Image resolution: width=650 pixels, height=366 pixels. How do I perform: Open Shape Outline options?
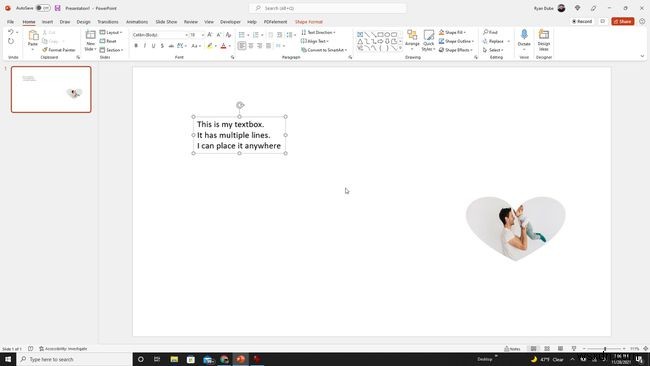tap(456, 41)
